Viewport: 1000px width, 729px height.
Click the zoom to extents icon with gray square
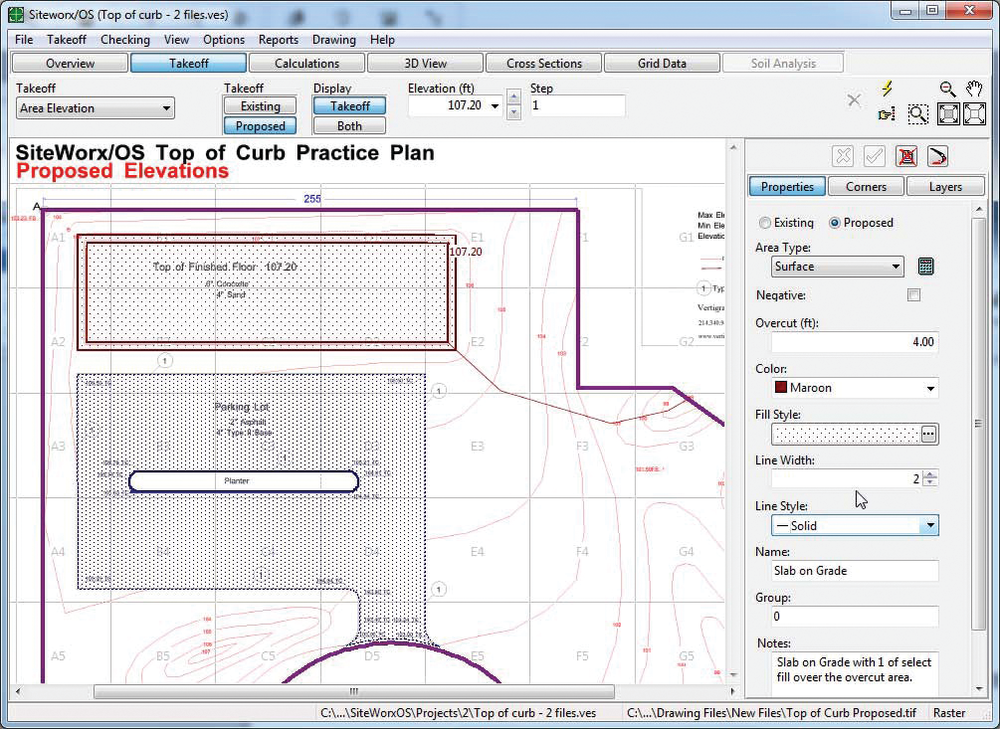948,114
